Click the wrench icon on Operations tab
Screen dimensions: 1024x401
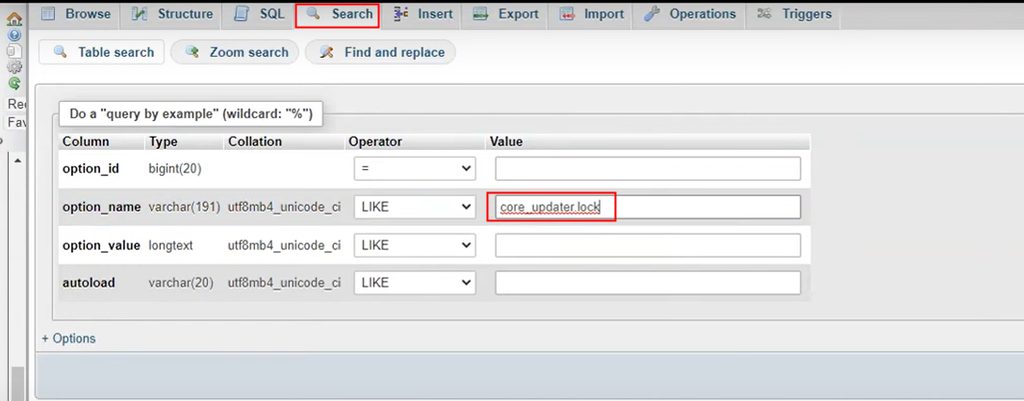[x=652, y=14]
